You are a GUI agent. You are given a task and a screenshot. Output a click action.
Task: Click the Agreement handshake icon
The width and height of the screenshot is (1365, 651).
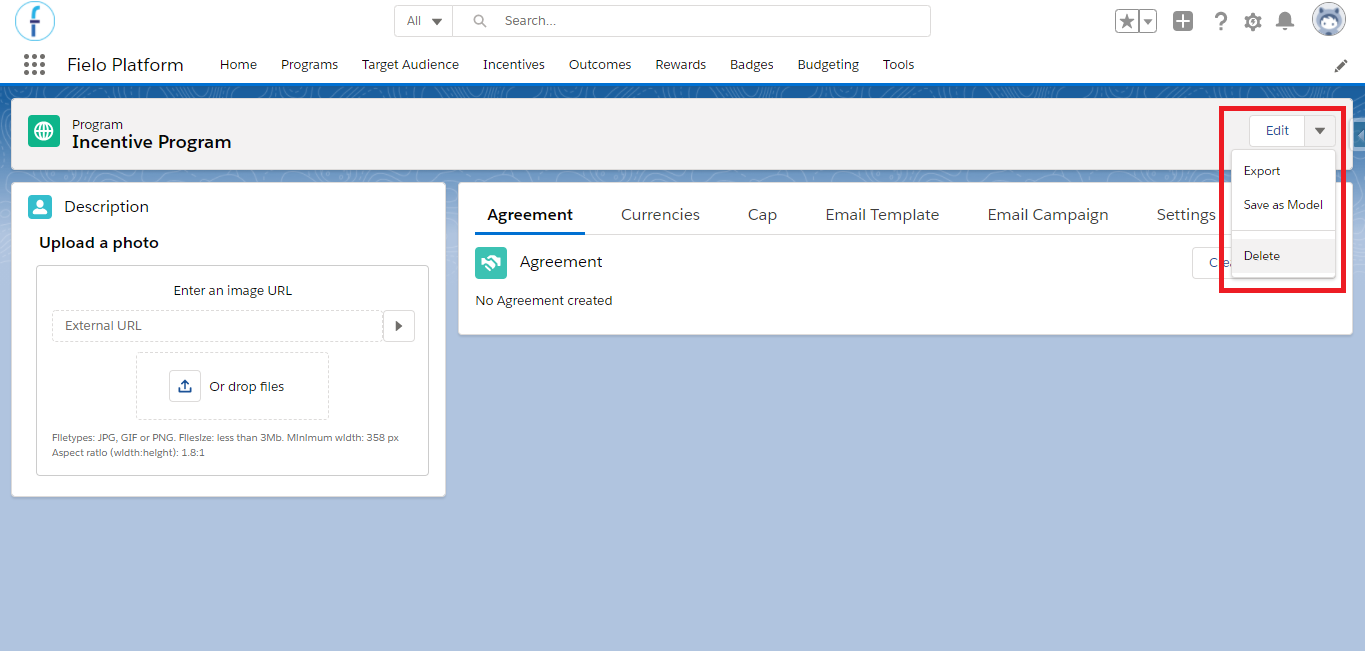[x=491, y=263]
